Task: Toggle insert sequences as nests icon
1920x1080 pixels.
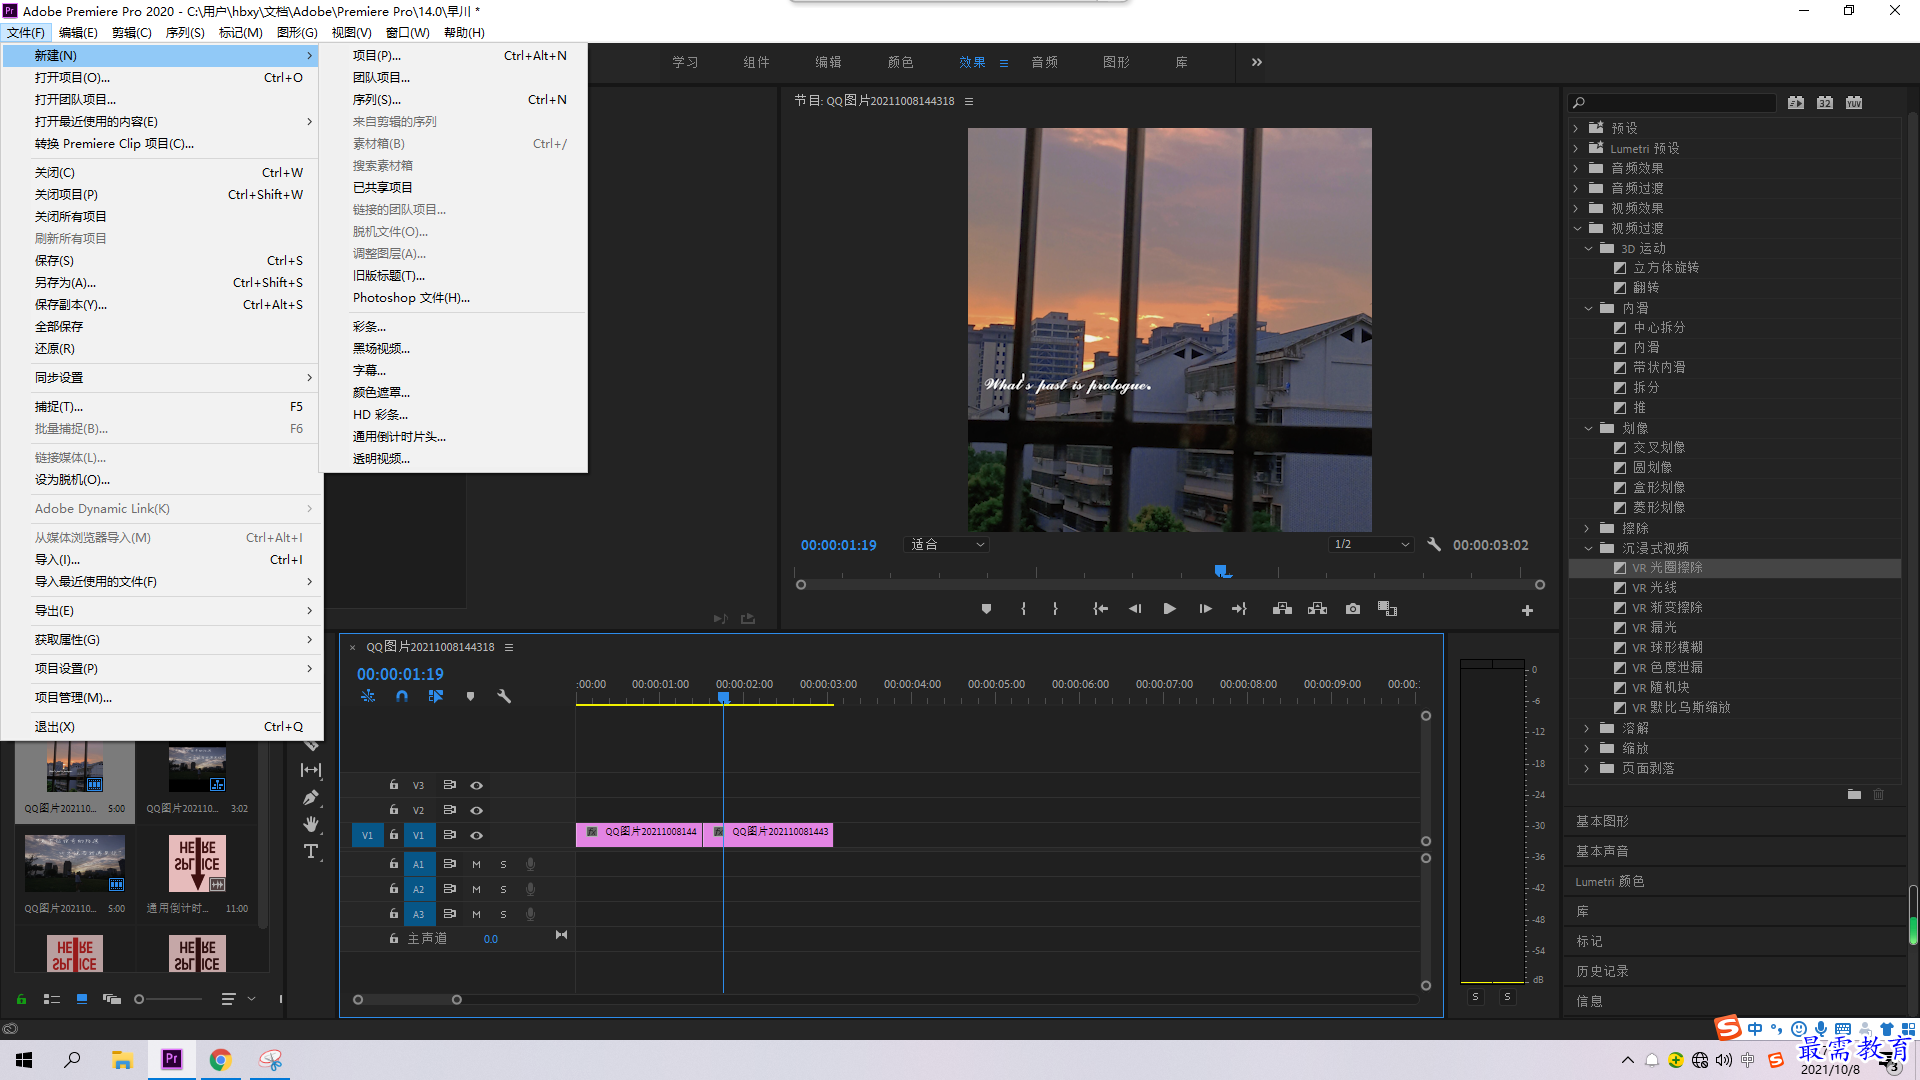Action: pos(368,696)
